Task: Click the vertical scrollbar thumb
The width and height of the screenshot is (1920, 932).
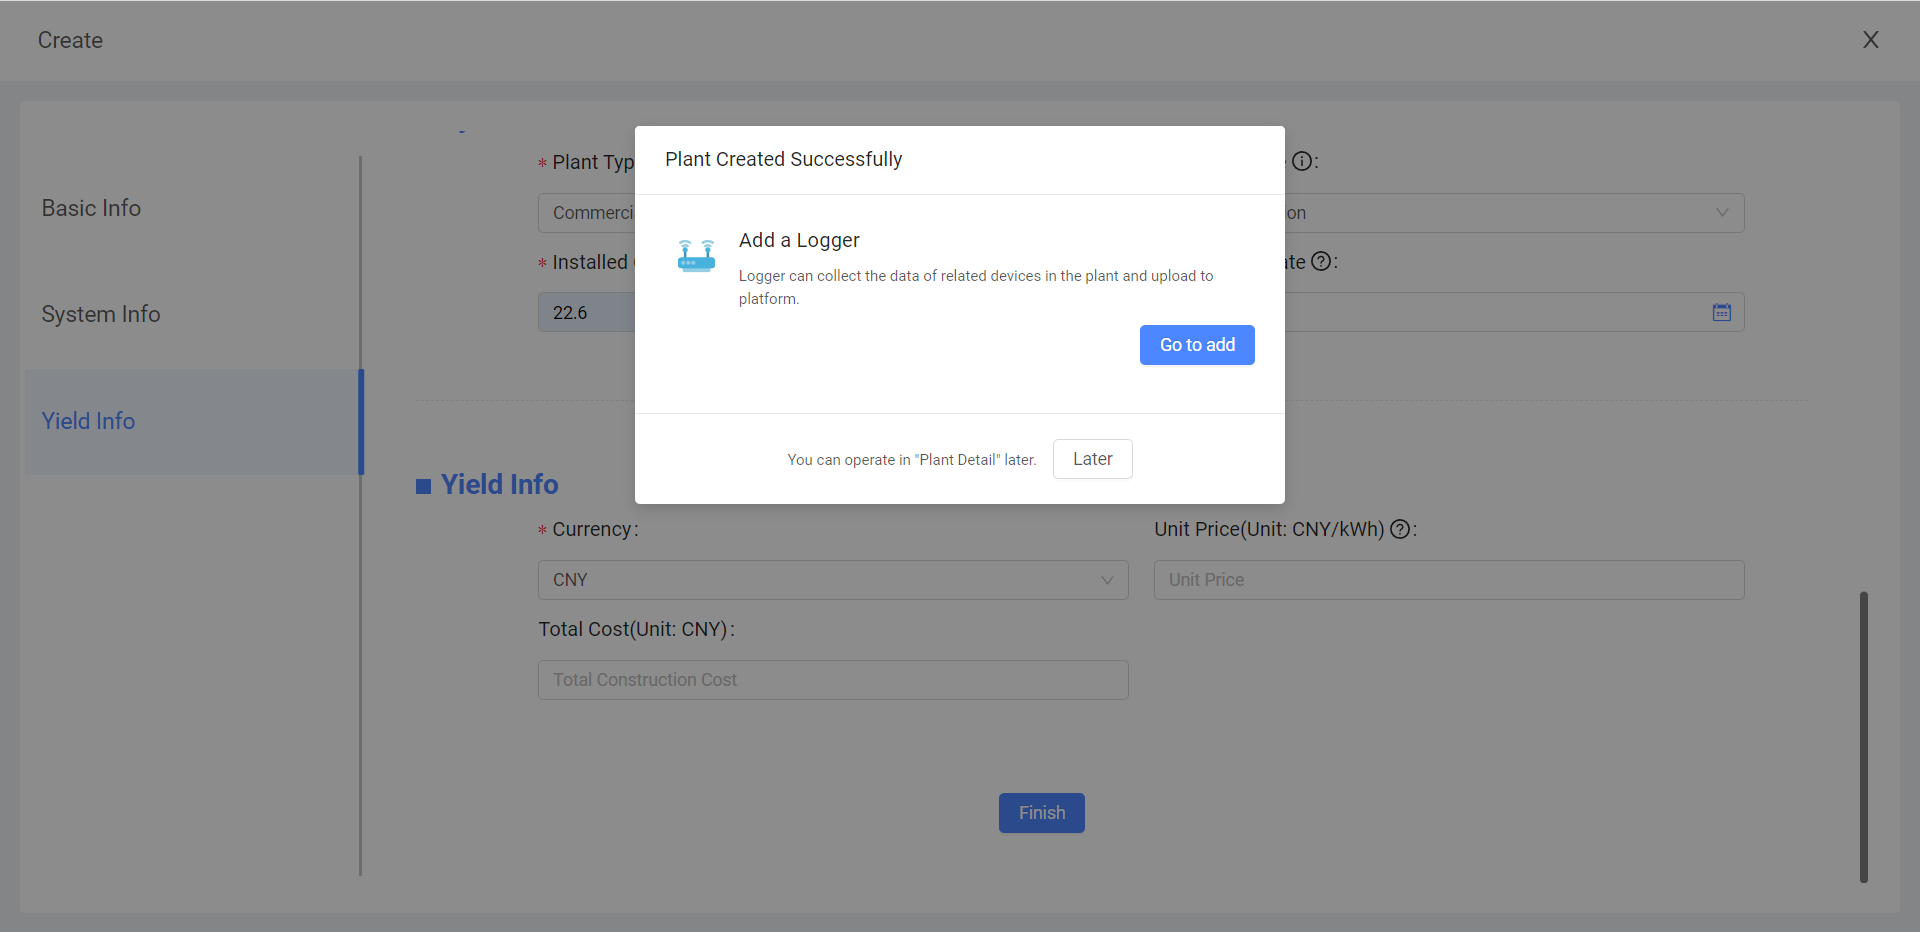Action: (x=1863, y=736)
